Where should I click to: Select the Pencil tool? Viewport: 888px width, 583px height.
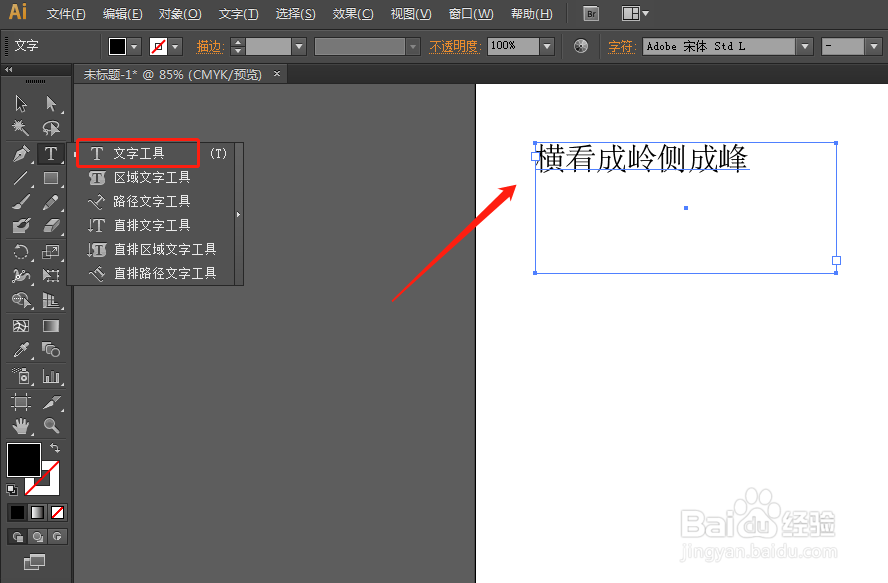(x=51, y=202)
